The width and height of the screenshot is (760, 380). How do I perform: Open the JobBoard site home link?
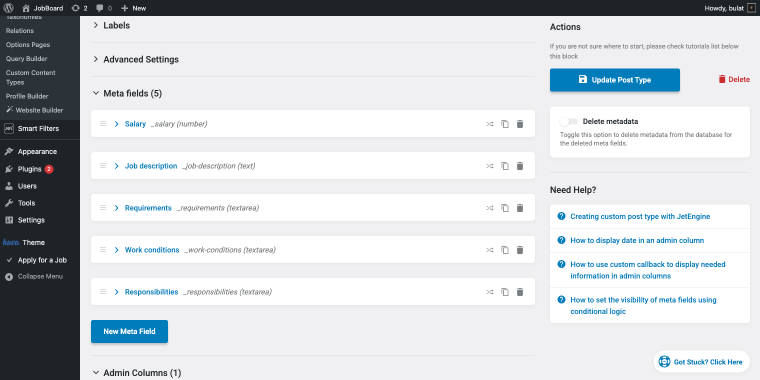coord(43,8)
